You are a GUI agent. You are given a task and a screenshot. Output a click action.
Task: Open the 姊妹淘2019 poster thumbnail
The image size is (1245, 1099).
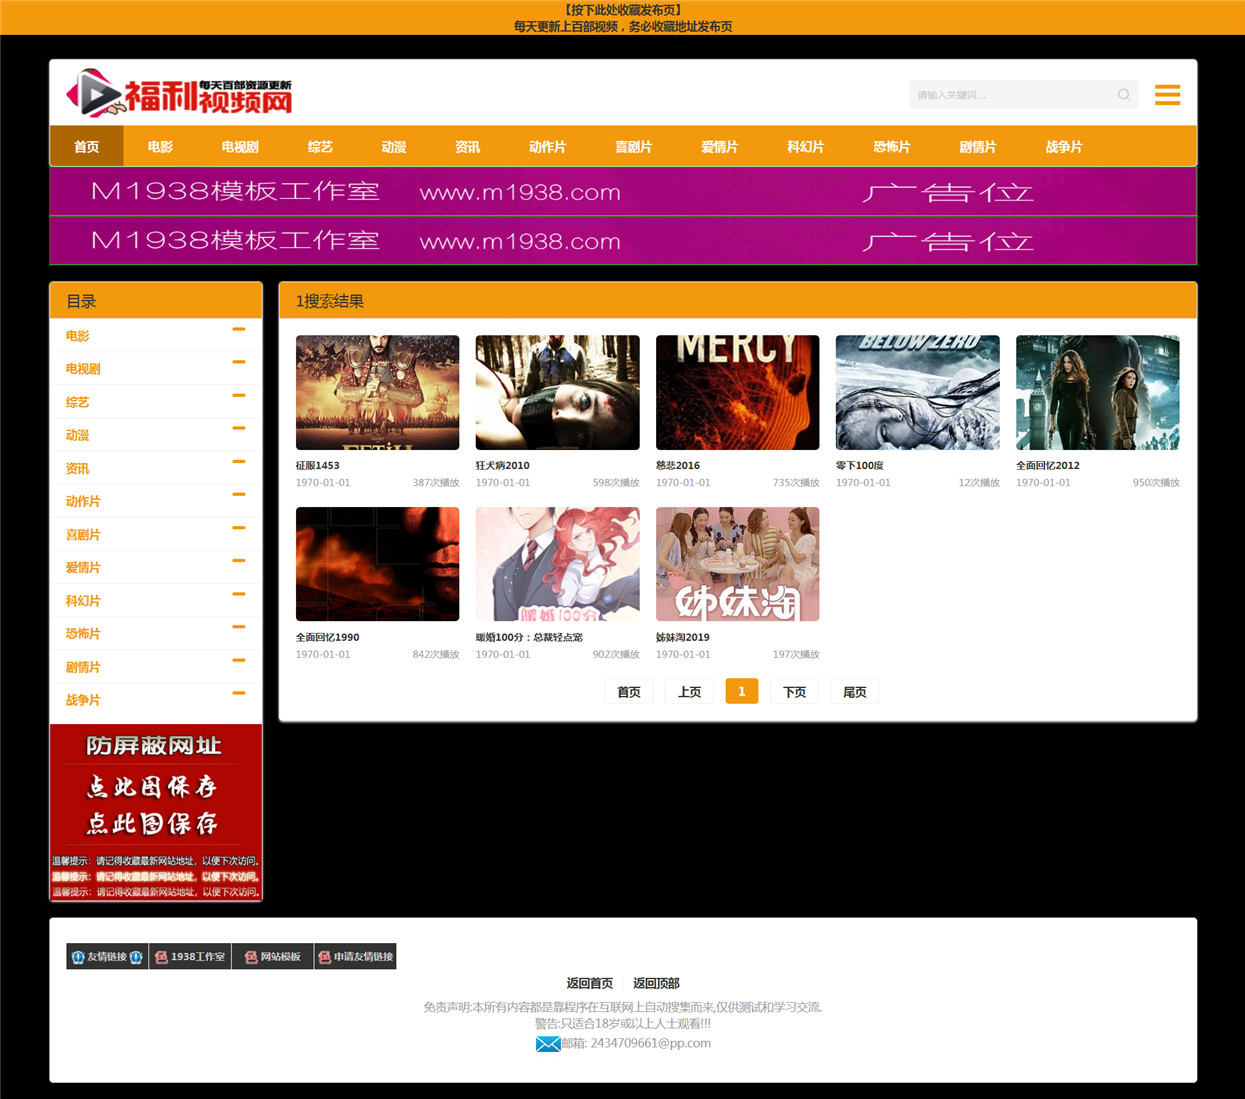click(738, 564)
